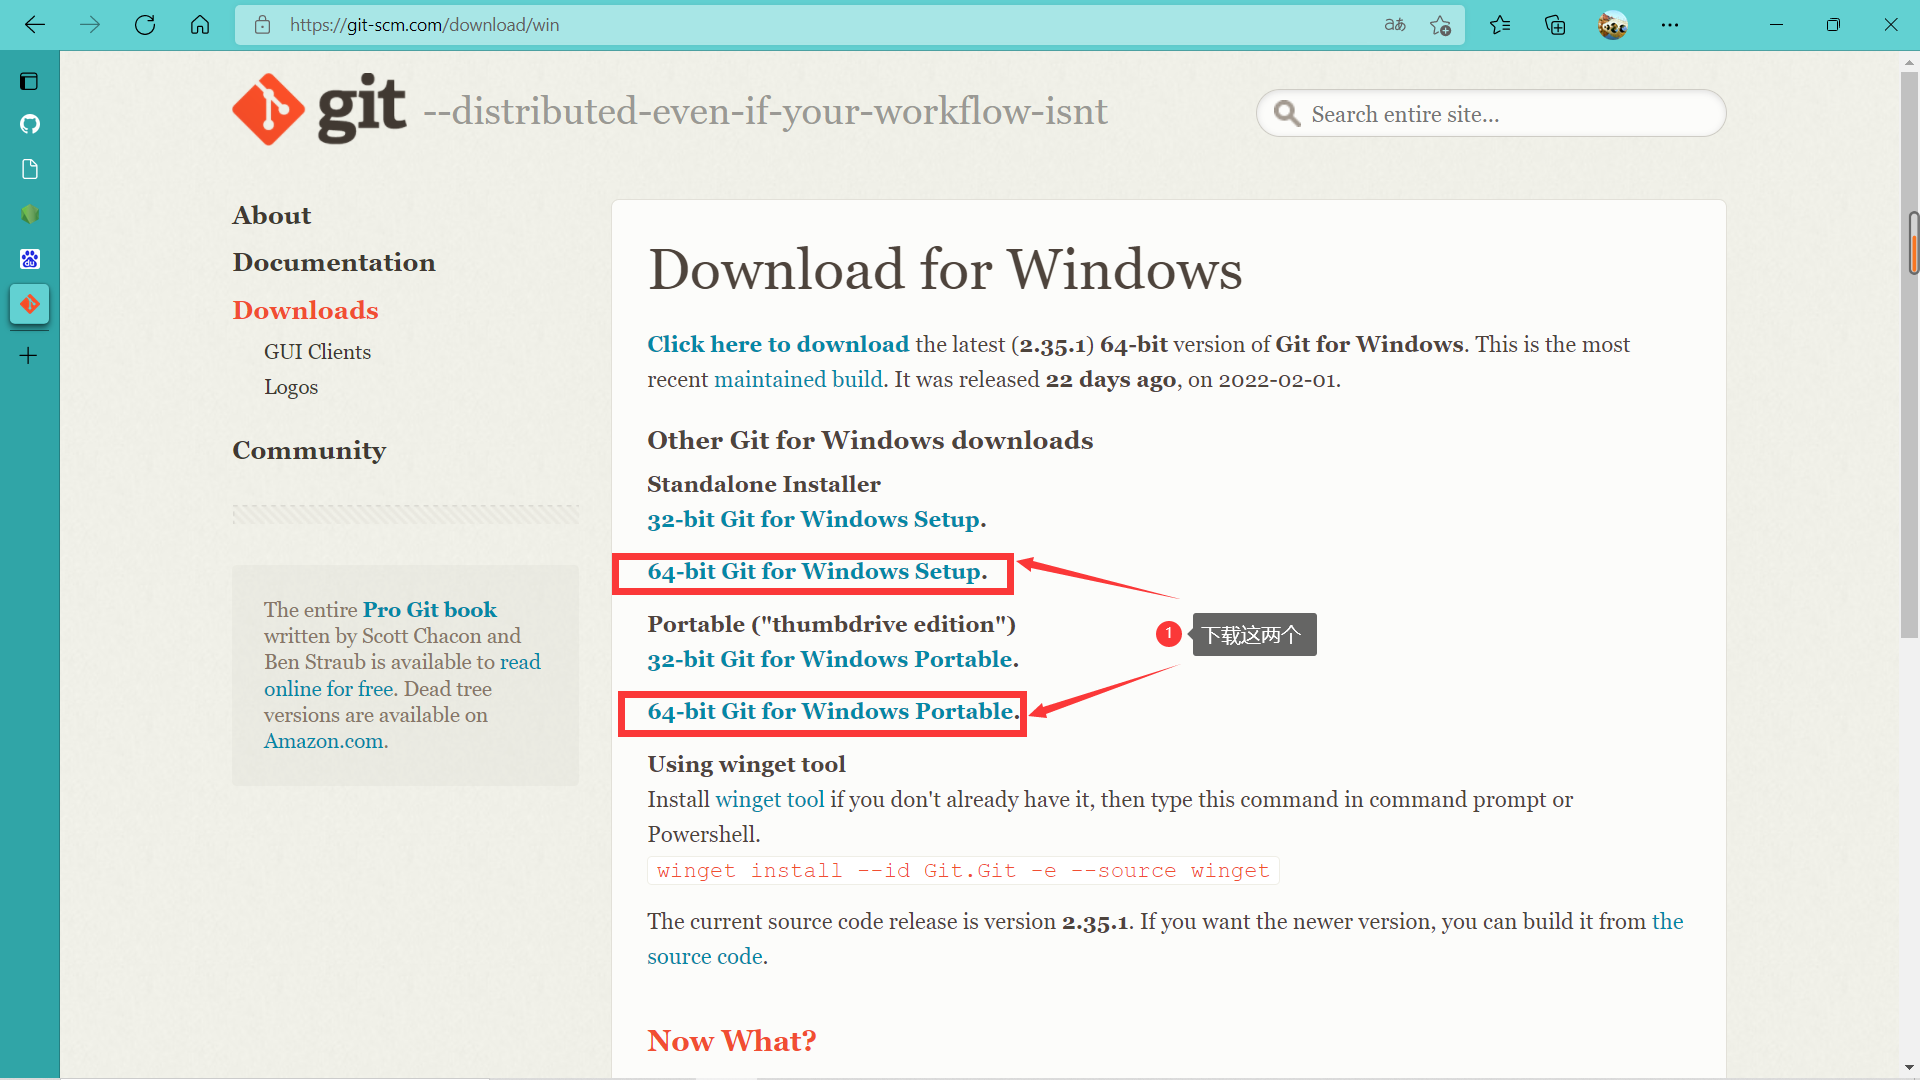
Task: Open the browser profile avatar
Action: (x=1612, y=25)
